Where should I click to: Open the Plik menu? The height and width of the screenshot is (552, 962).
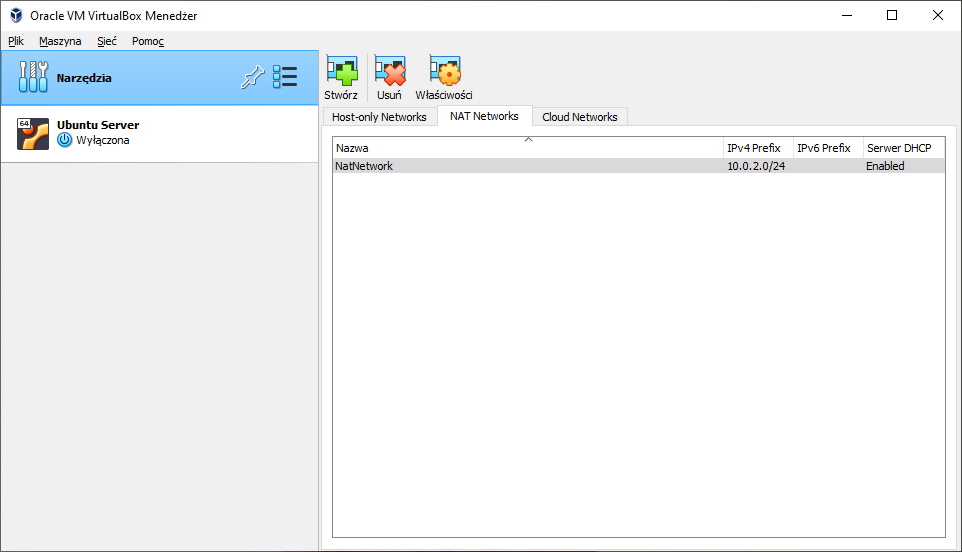click(x=16, y=41)
